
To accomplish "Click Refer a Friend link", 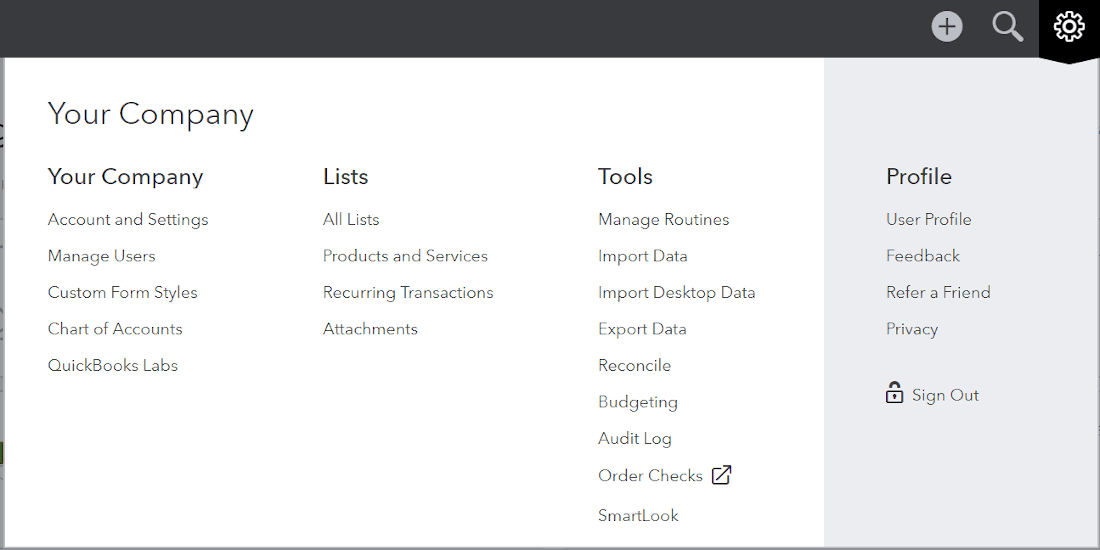I will click(939, 293).
